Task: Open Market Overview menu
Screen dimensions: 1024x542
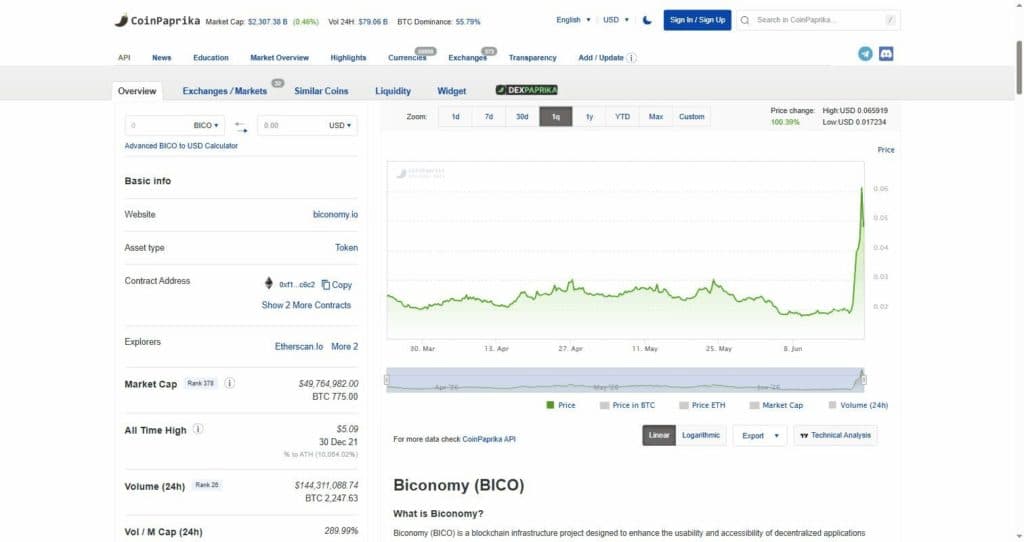Action: [x=280, y=58]
